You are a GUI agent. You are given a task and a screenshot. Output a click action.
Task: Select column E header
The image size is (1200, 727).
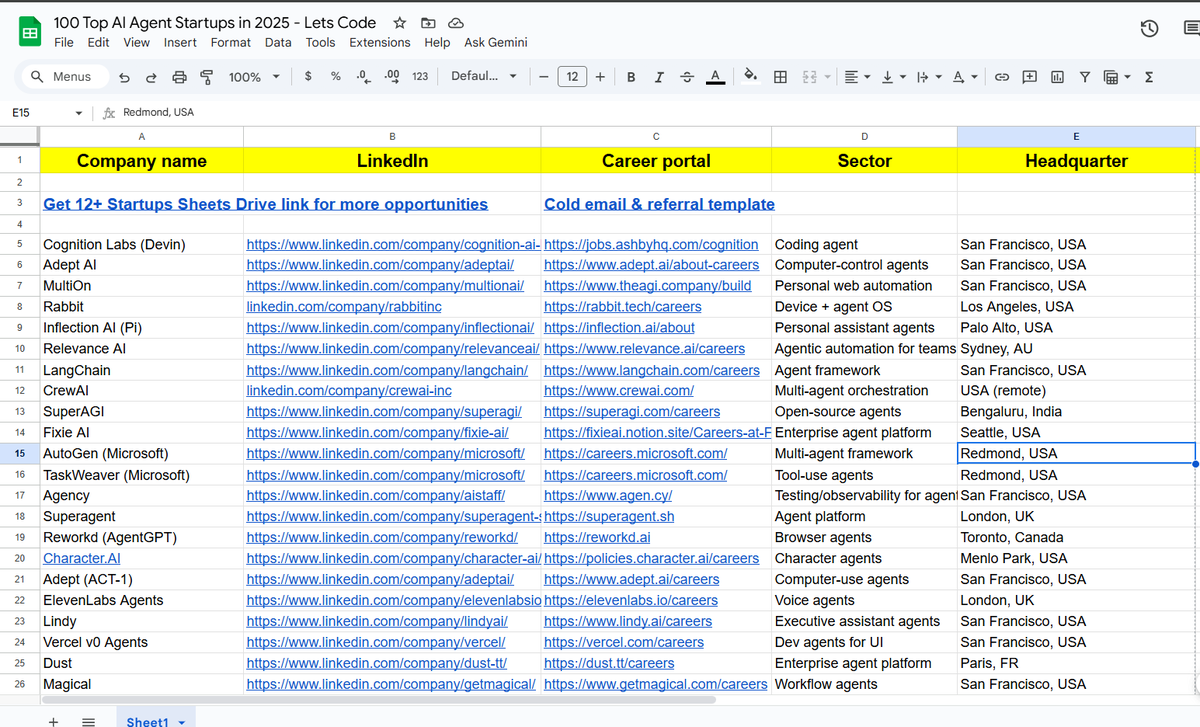point(1076,136)
